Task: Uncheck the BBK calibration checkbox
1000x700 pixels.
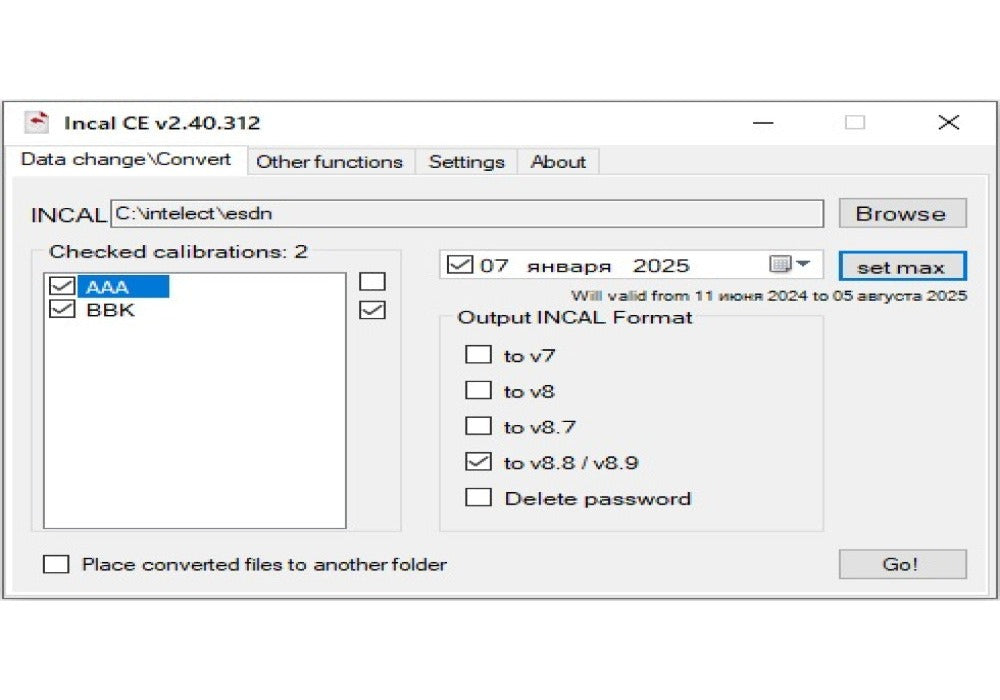Action: 62,310
